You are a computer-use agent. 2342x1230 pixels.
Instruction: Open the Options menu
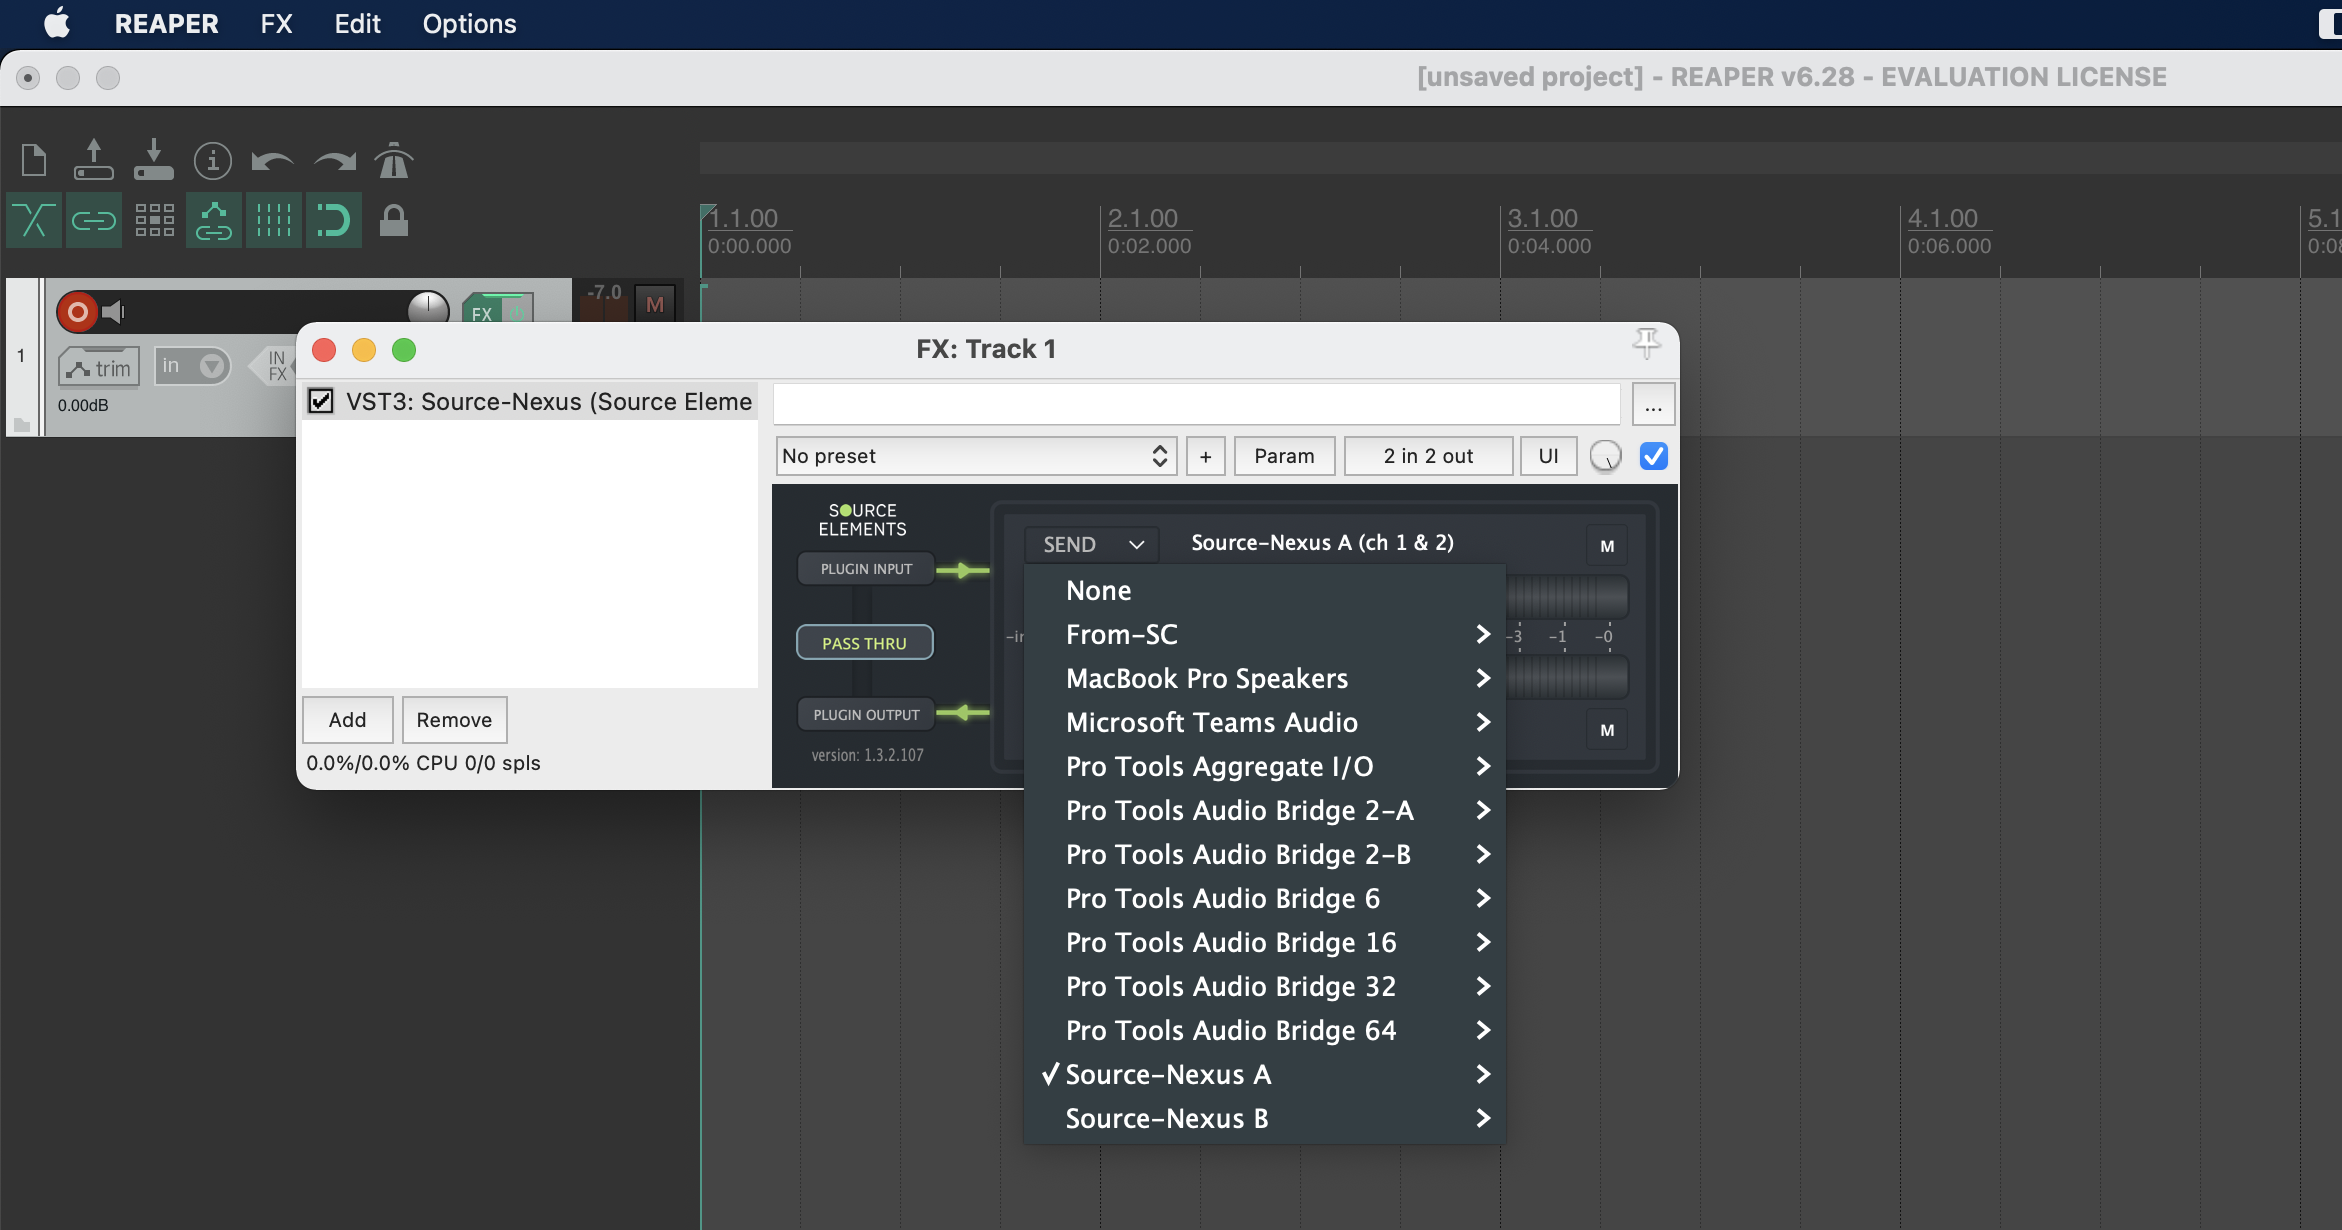coord(469,24)
